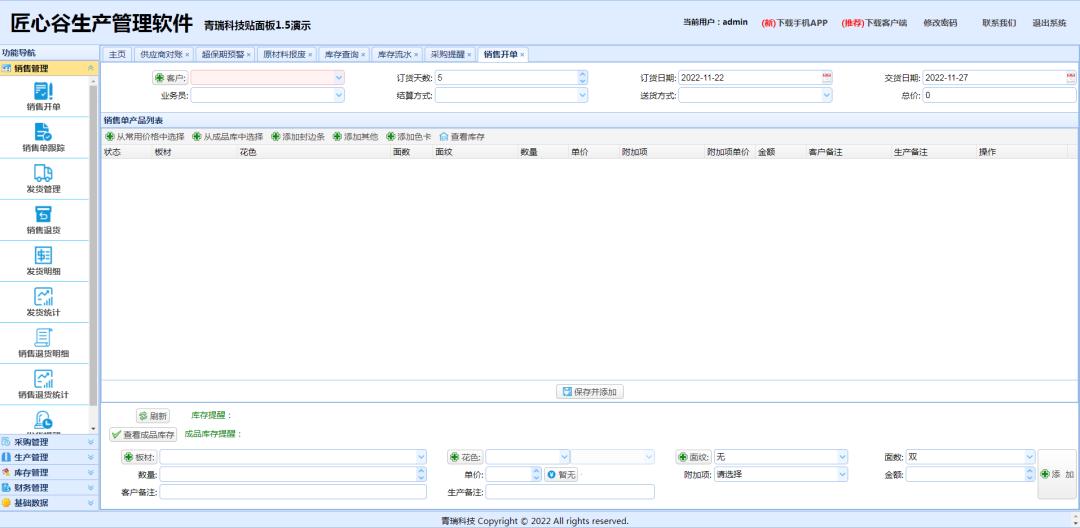The image size is (1080, 528).
Task: Click the 面纹 add button
Action: pos(694,457)
